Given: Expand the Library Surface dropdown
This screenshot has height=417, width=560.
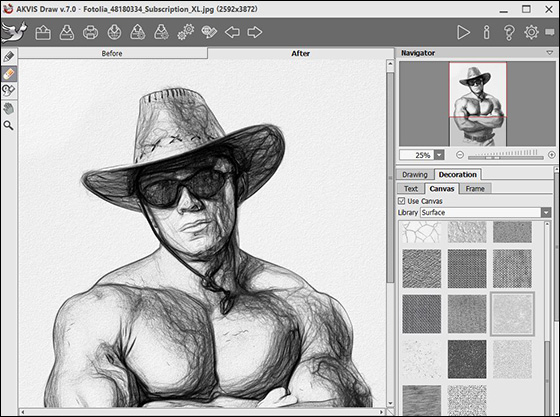Looking at the screenshot, I should tap(546, 212).
